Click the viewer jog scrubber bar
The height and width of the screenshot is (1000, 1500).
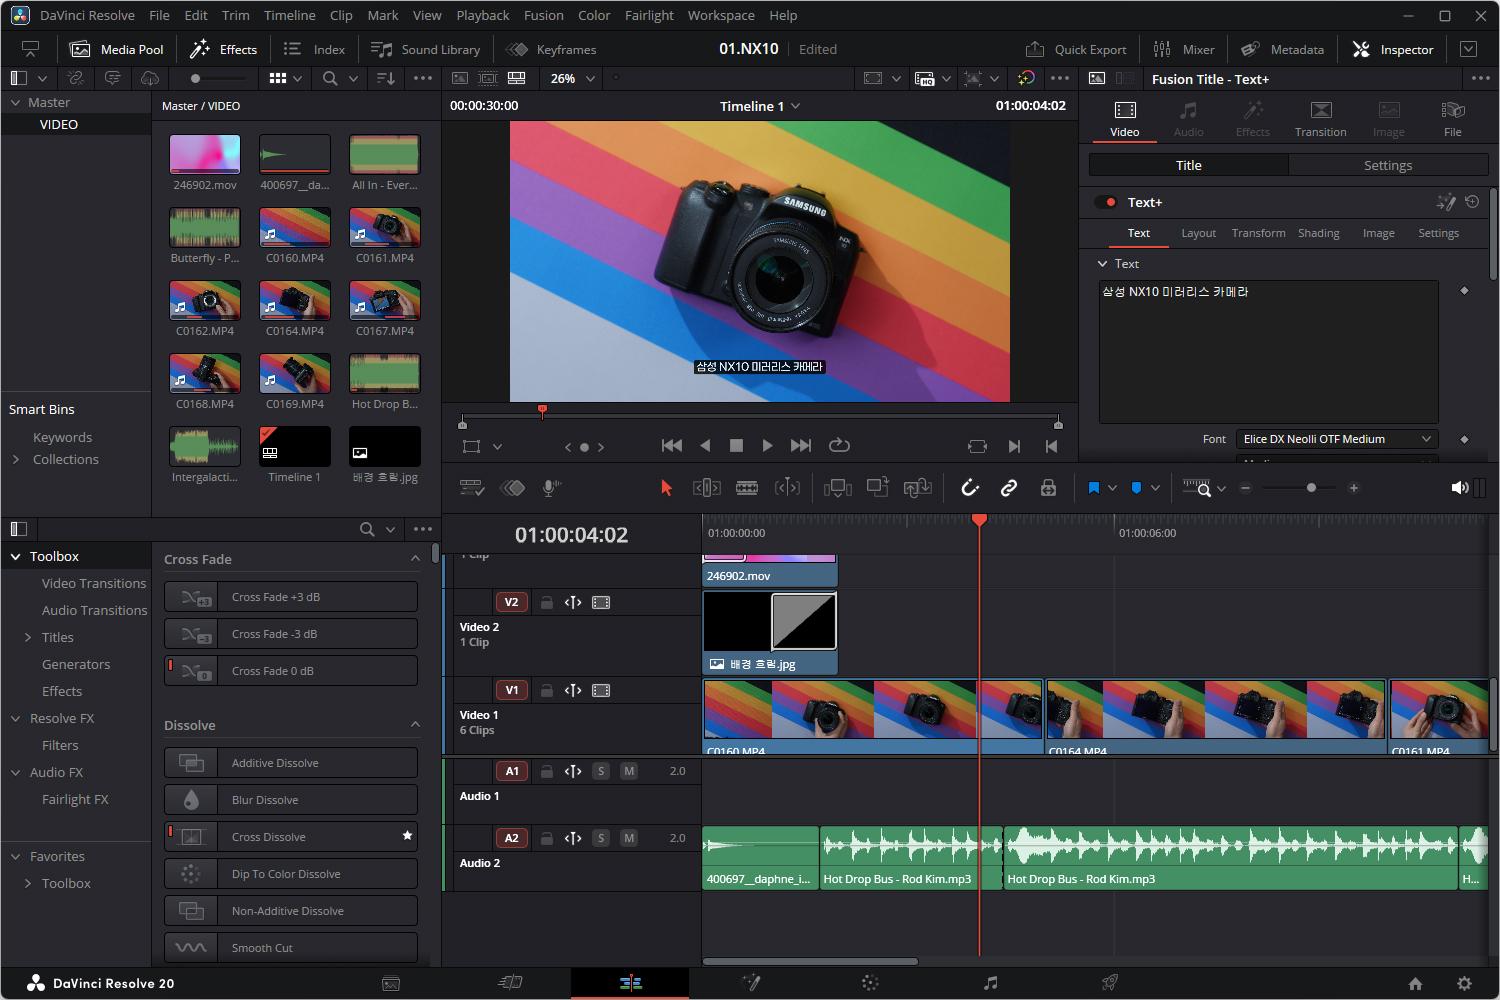[x=760, y=415]
